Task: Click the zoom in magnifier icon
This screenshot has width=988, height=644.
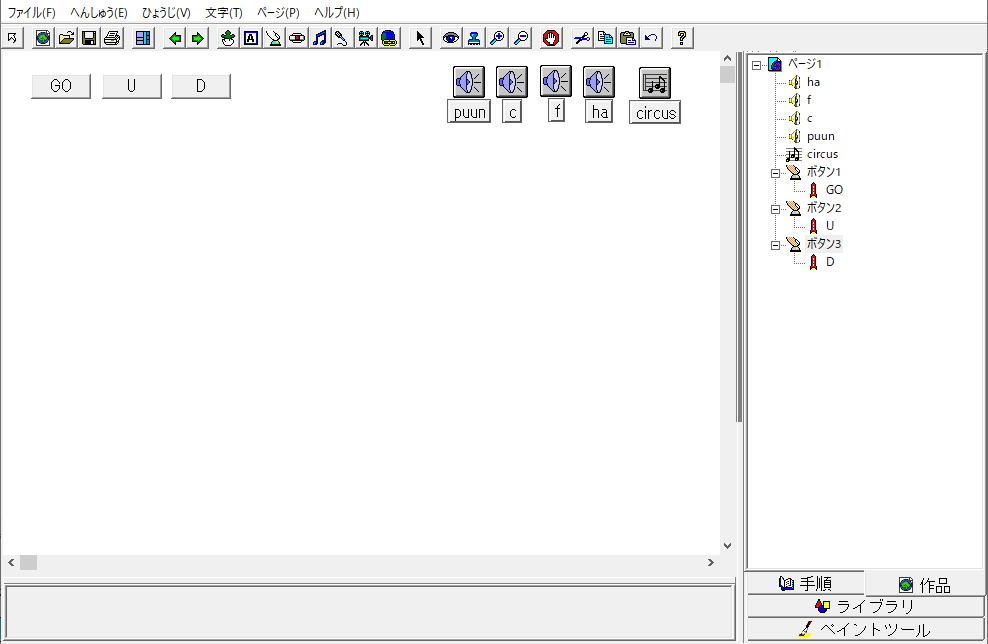Action: click(497, 38)
